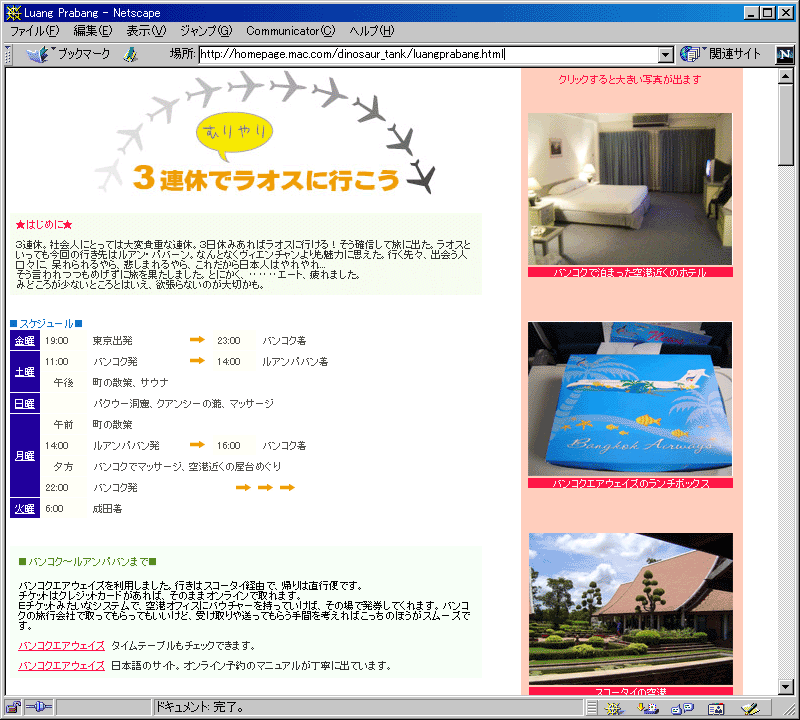Click the vertical scrollbar down arrow
The height and width of the screenshot is (720, 800).
pyautogui.click(x=786, y=687)
